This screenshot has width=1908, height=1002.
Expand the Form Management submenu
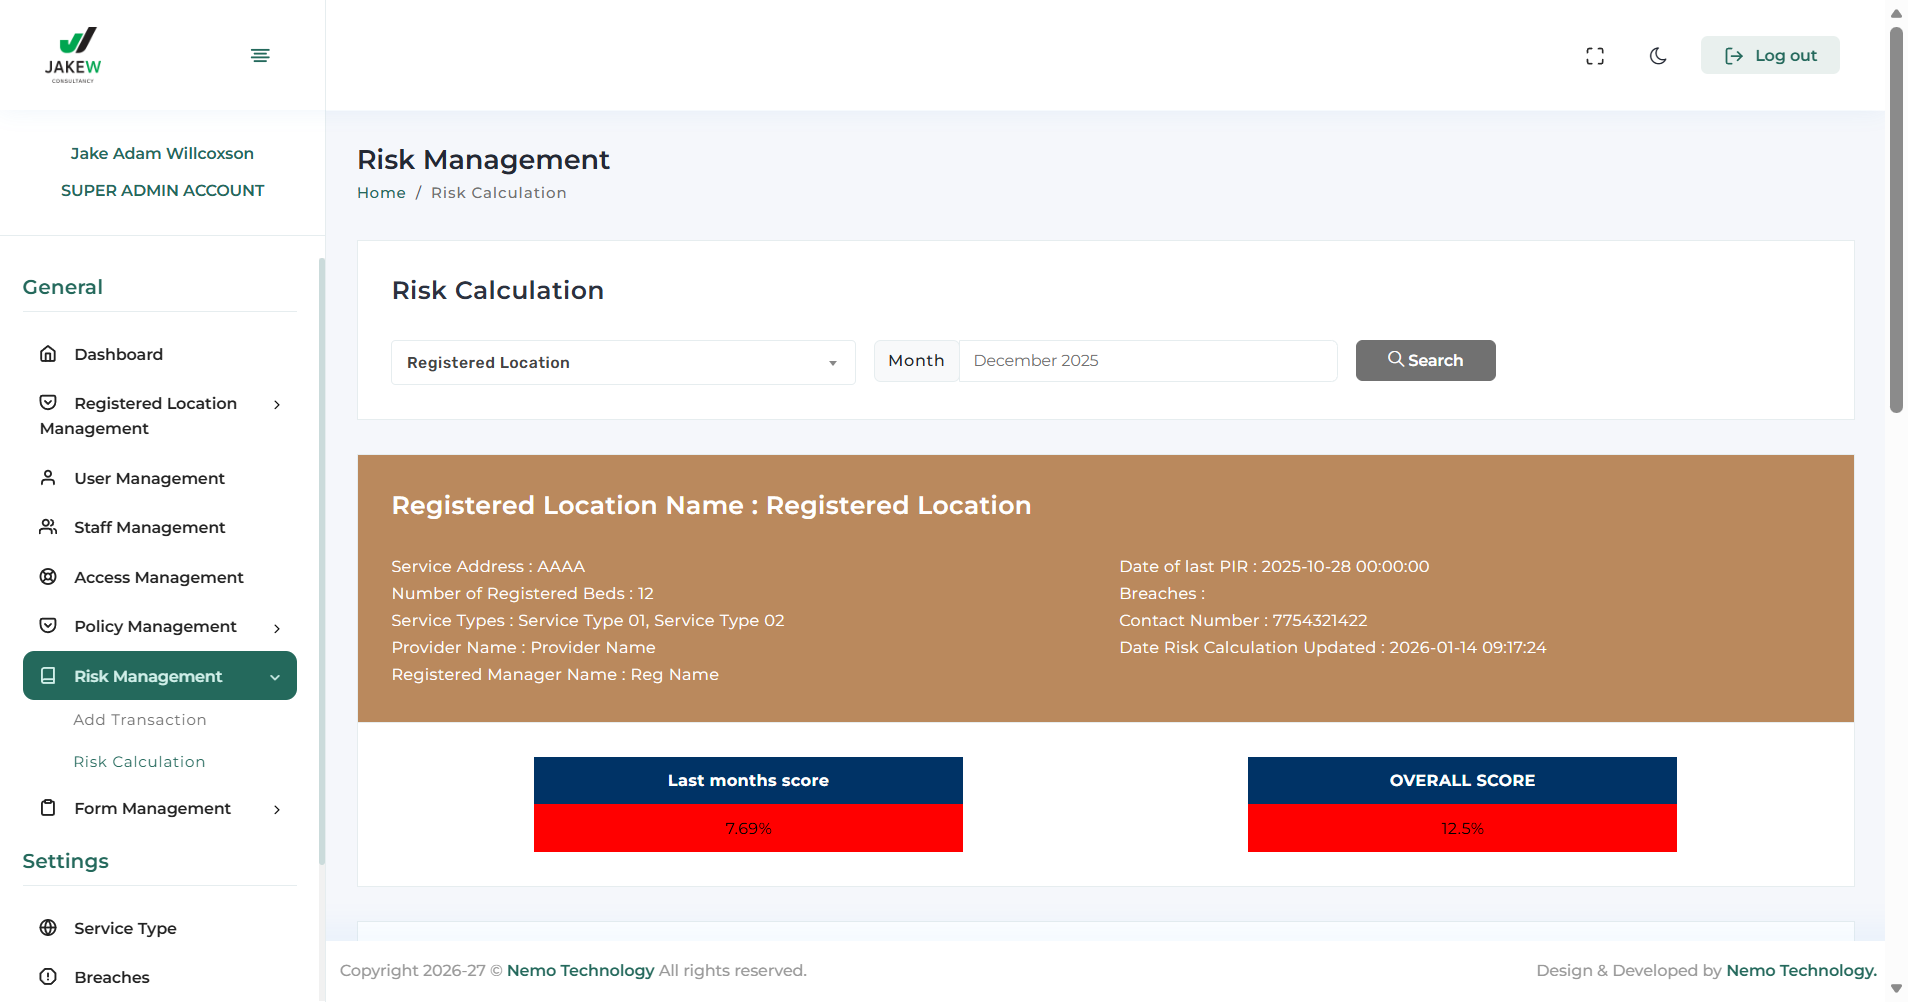(x=277, y=809)
